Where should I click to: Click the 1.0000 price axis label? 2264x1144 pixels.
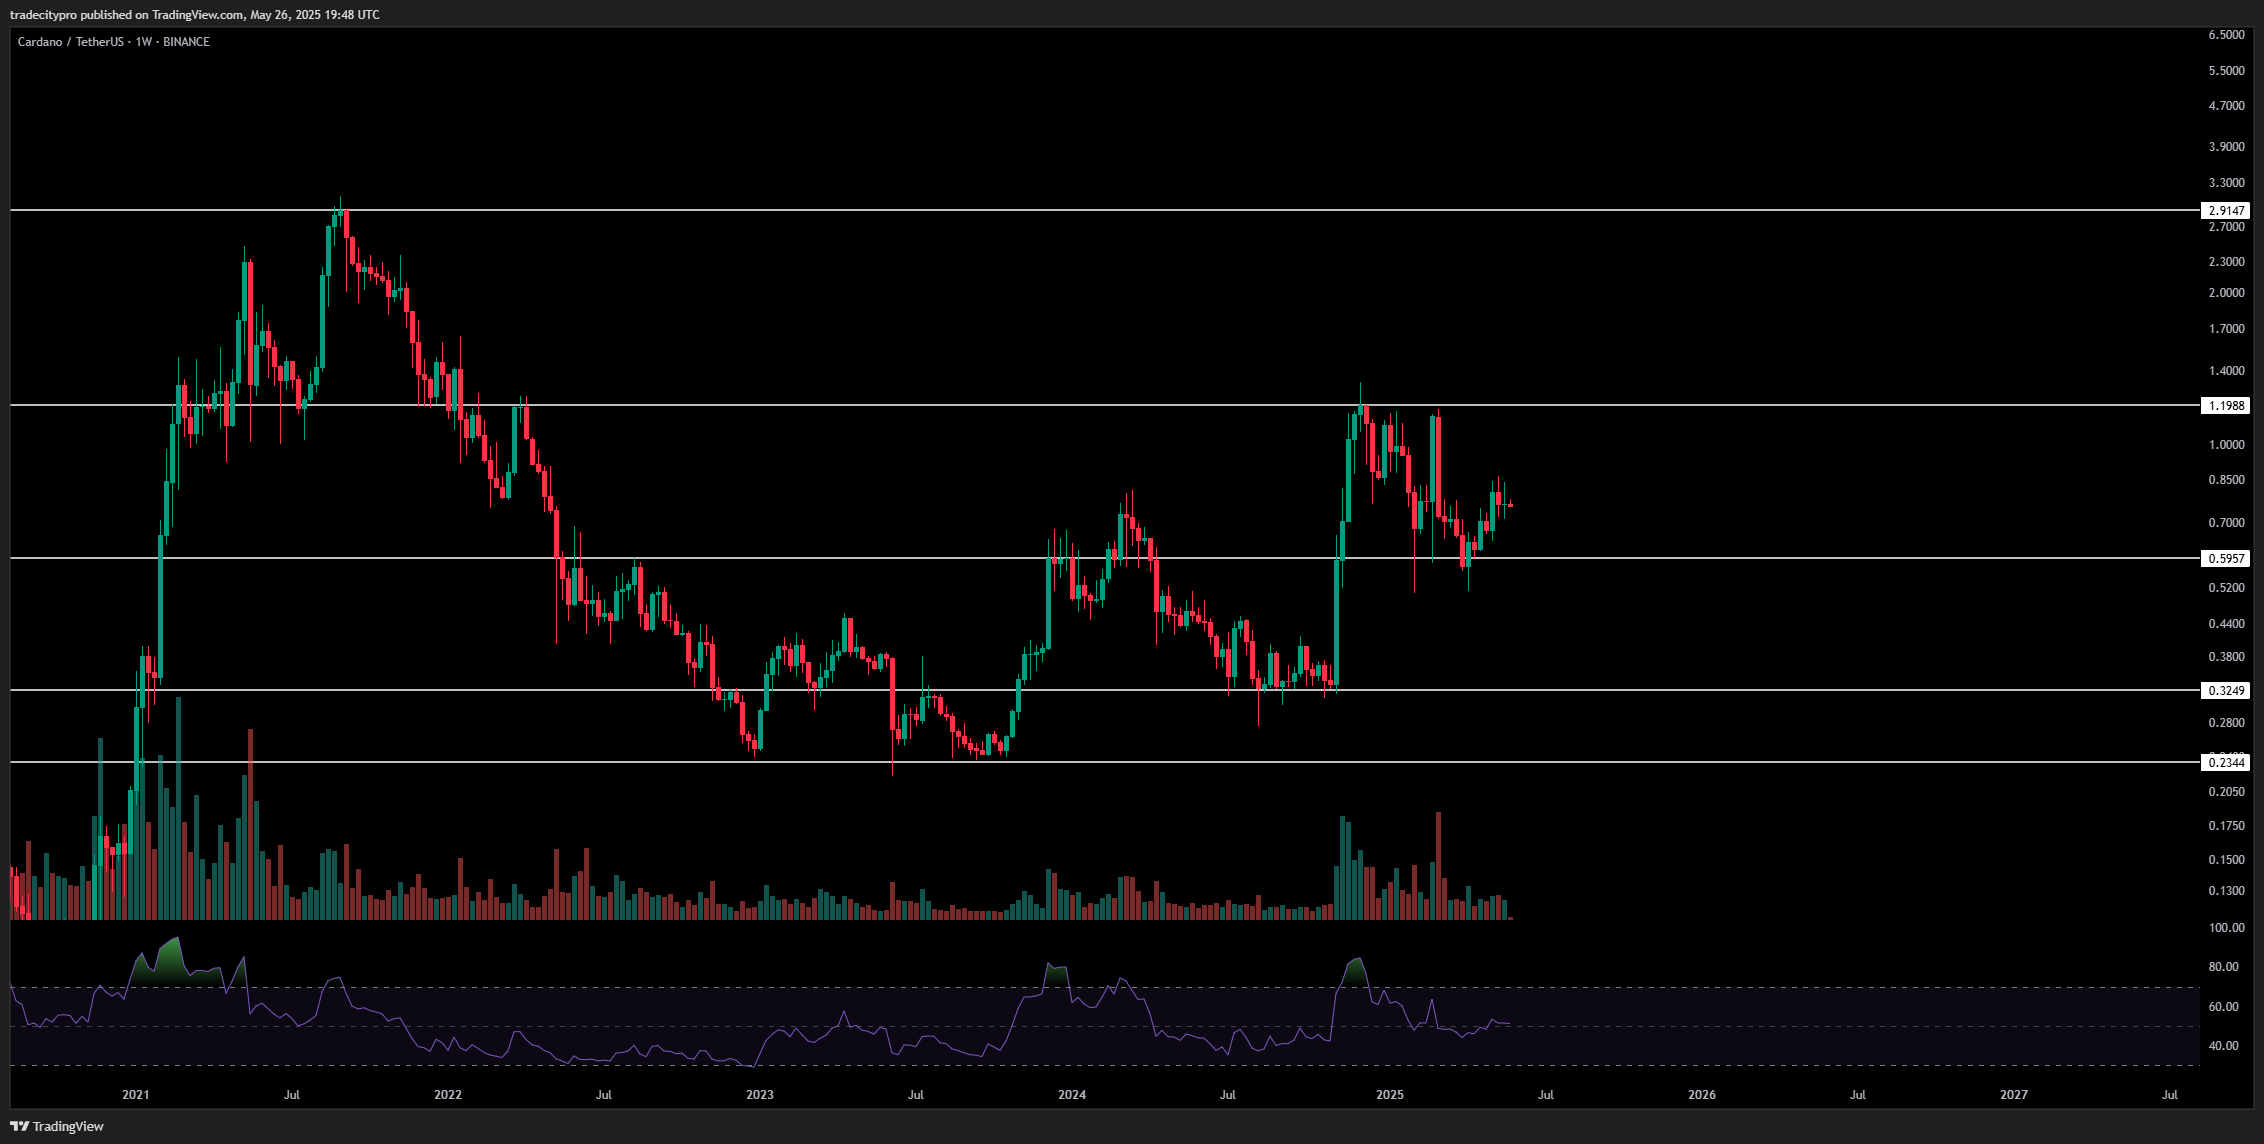2226,444
